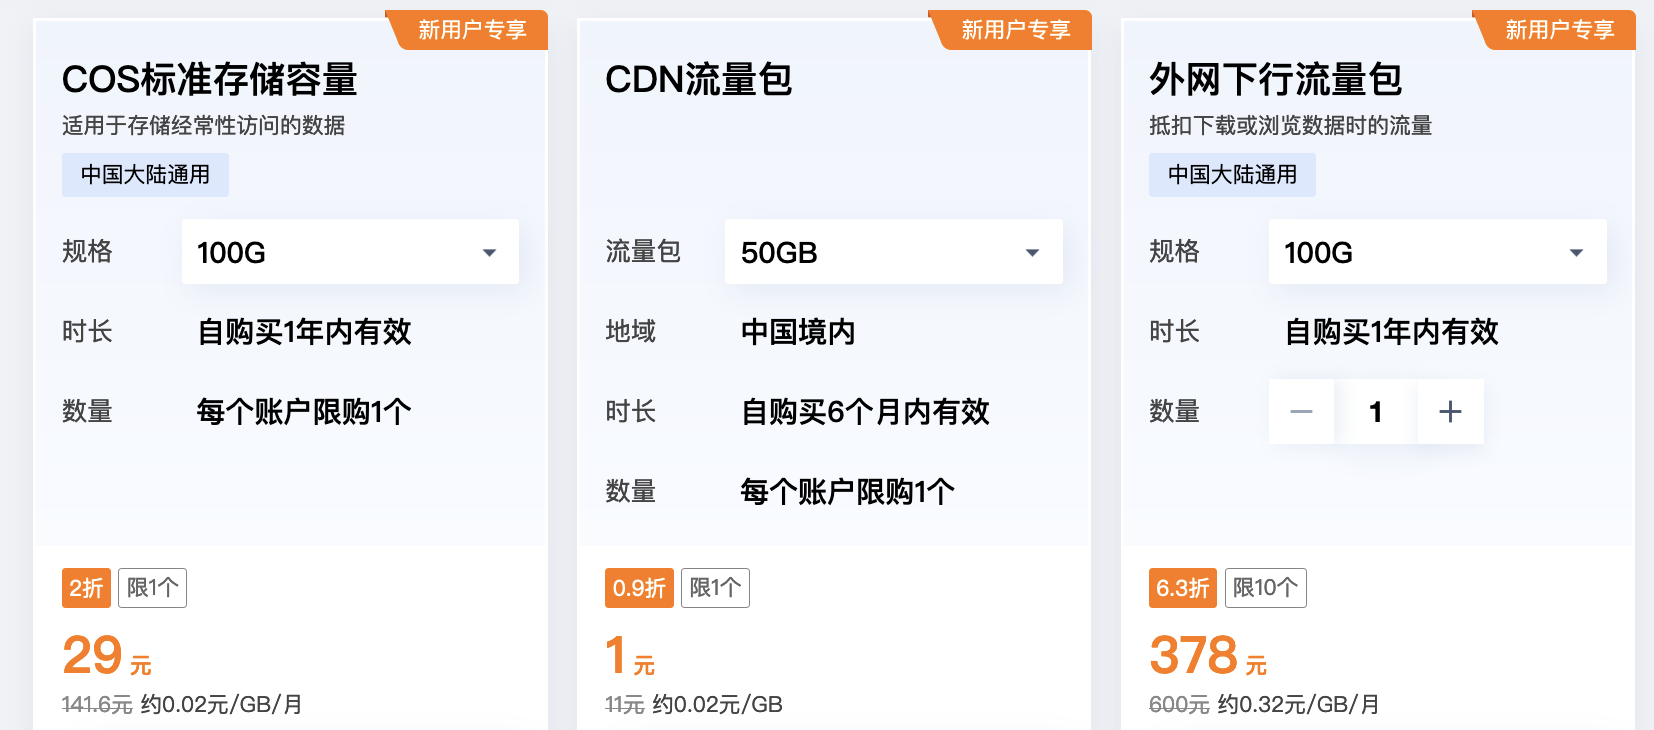Click the 限1个 limit label on CDN card

pos(715,588)
